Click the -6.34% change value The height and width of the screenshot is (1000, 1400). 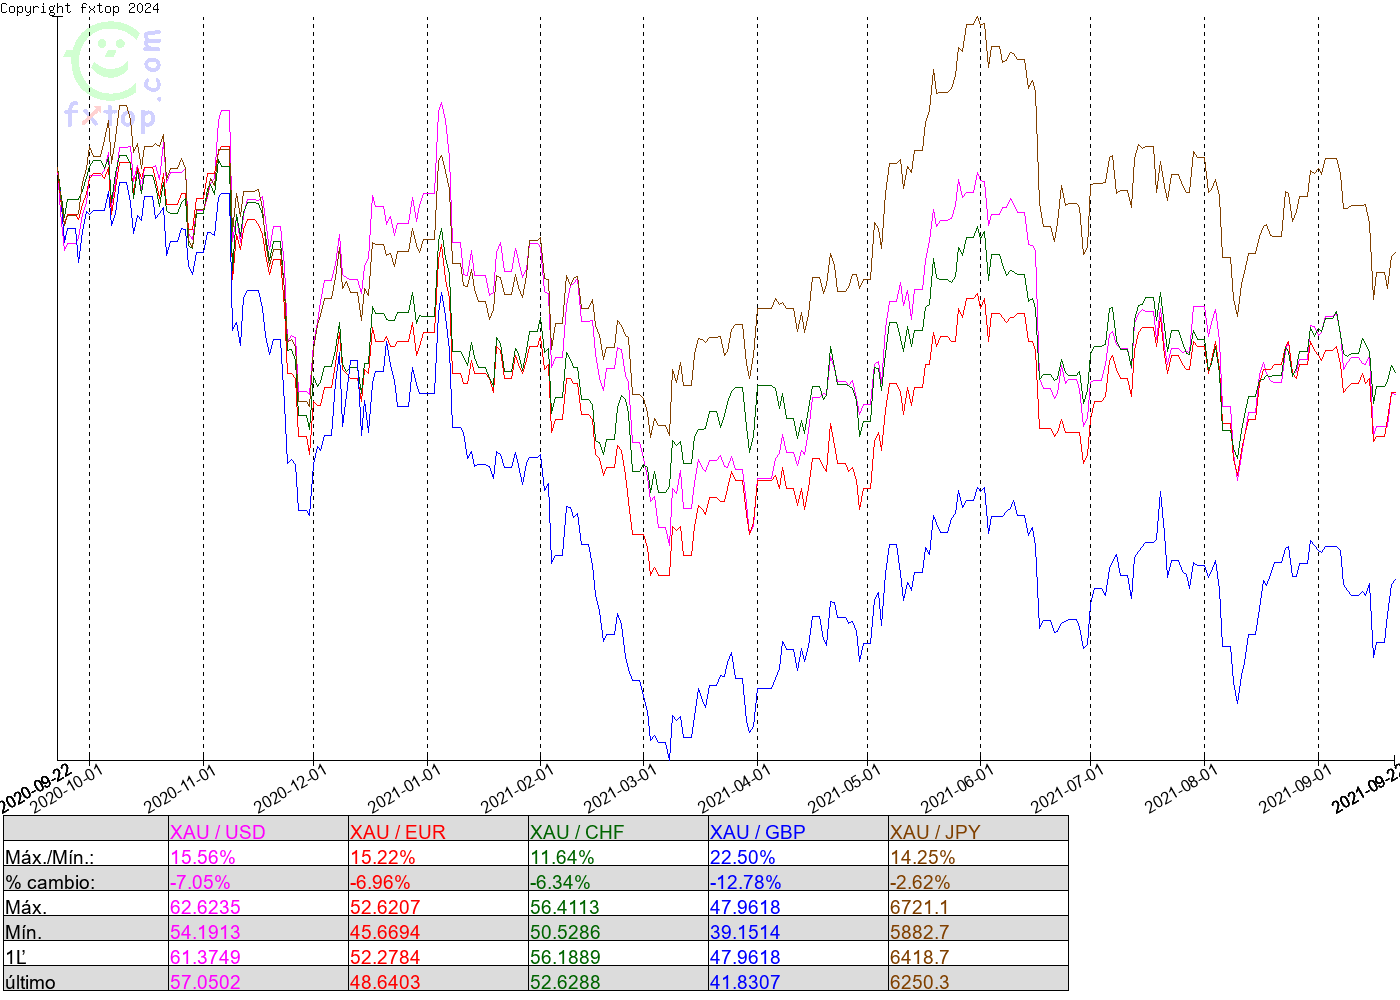point(560,883)
